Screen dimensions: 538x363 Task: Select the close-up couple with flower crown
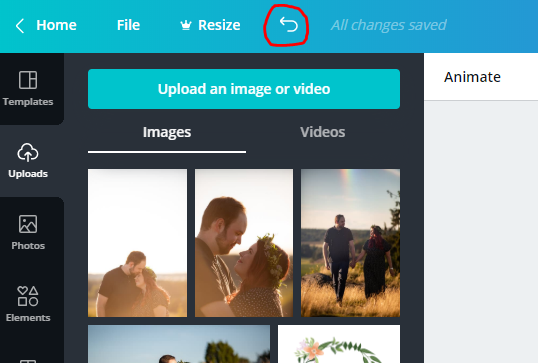click(244, 243)
